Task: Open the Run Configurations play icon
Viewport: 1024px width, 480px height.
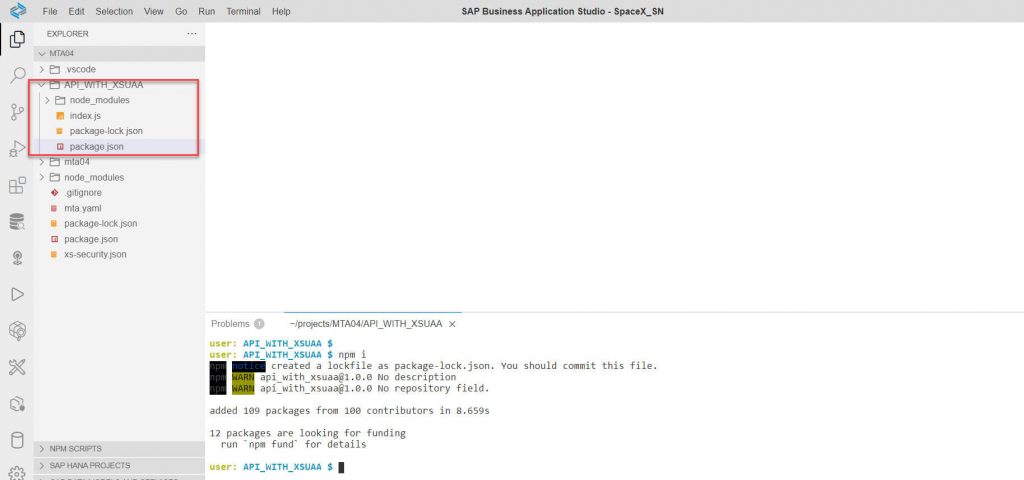Action: (x=18, y=295)
